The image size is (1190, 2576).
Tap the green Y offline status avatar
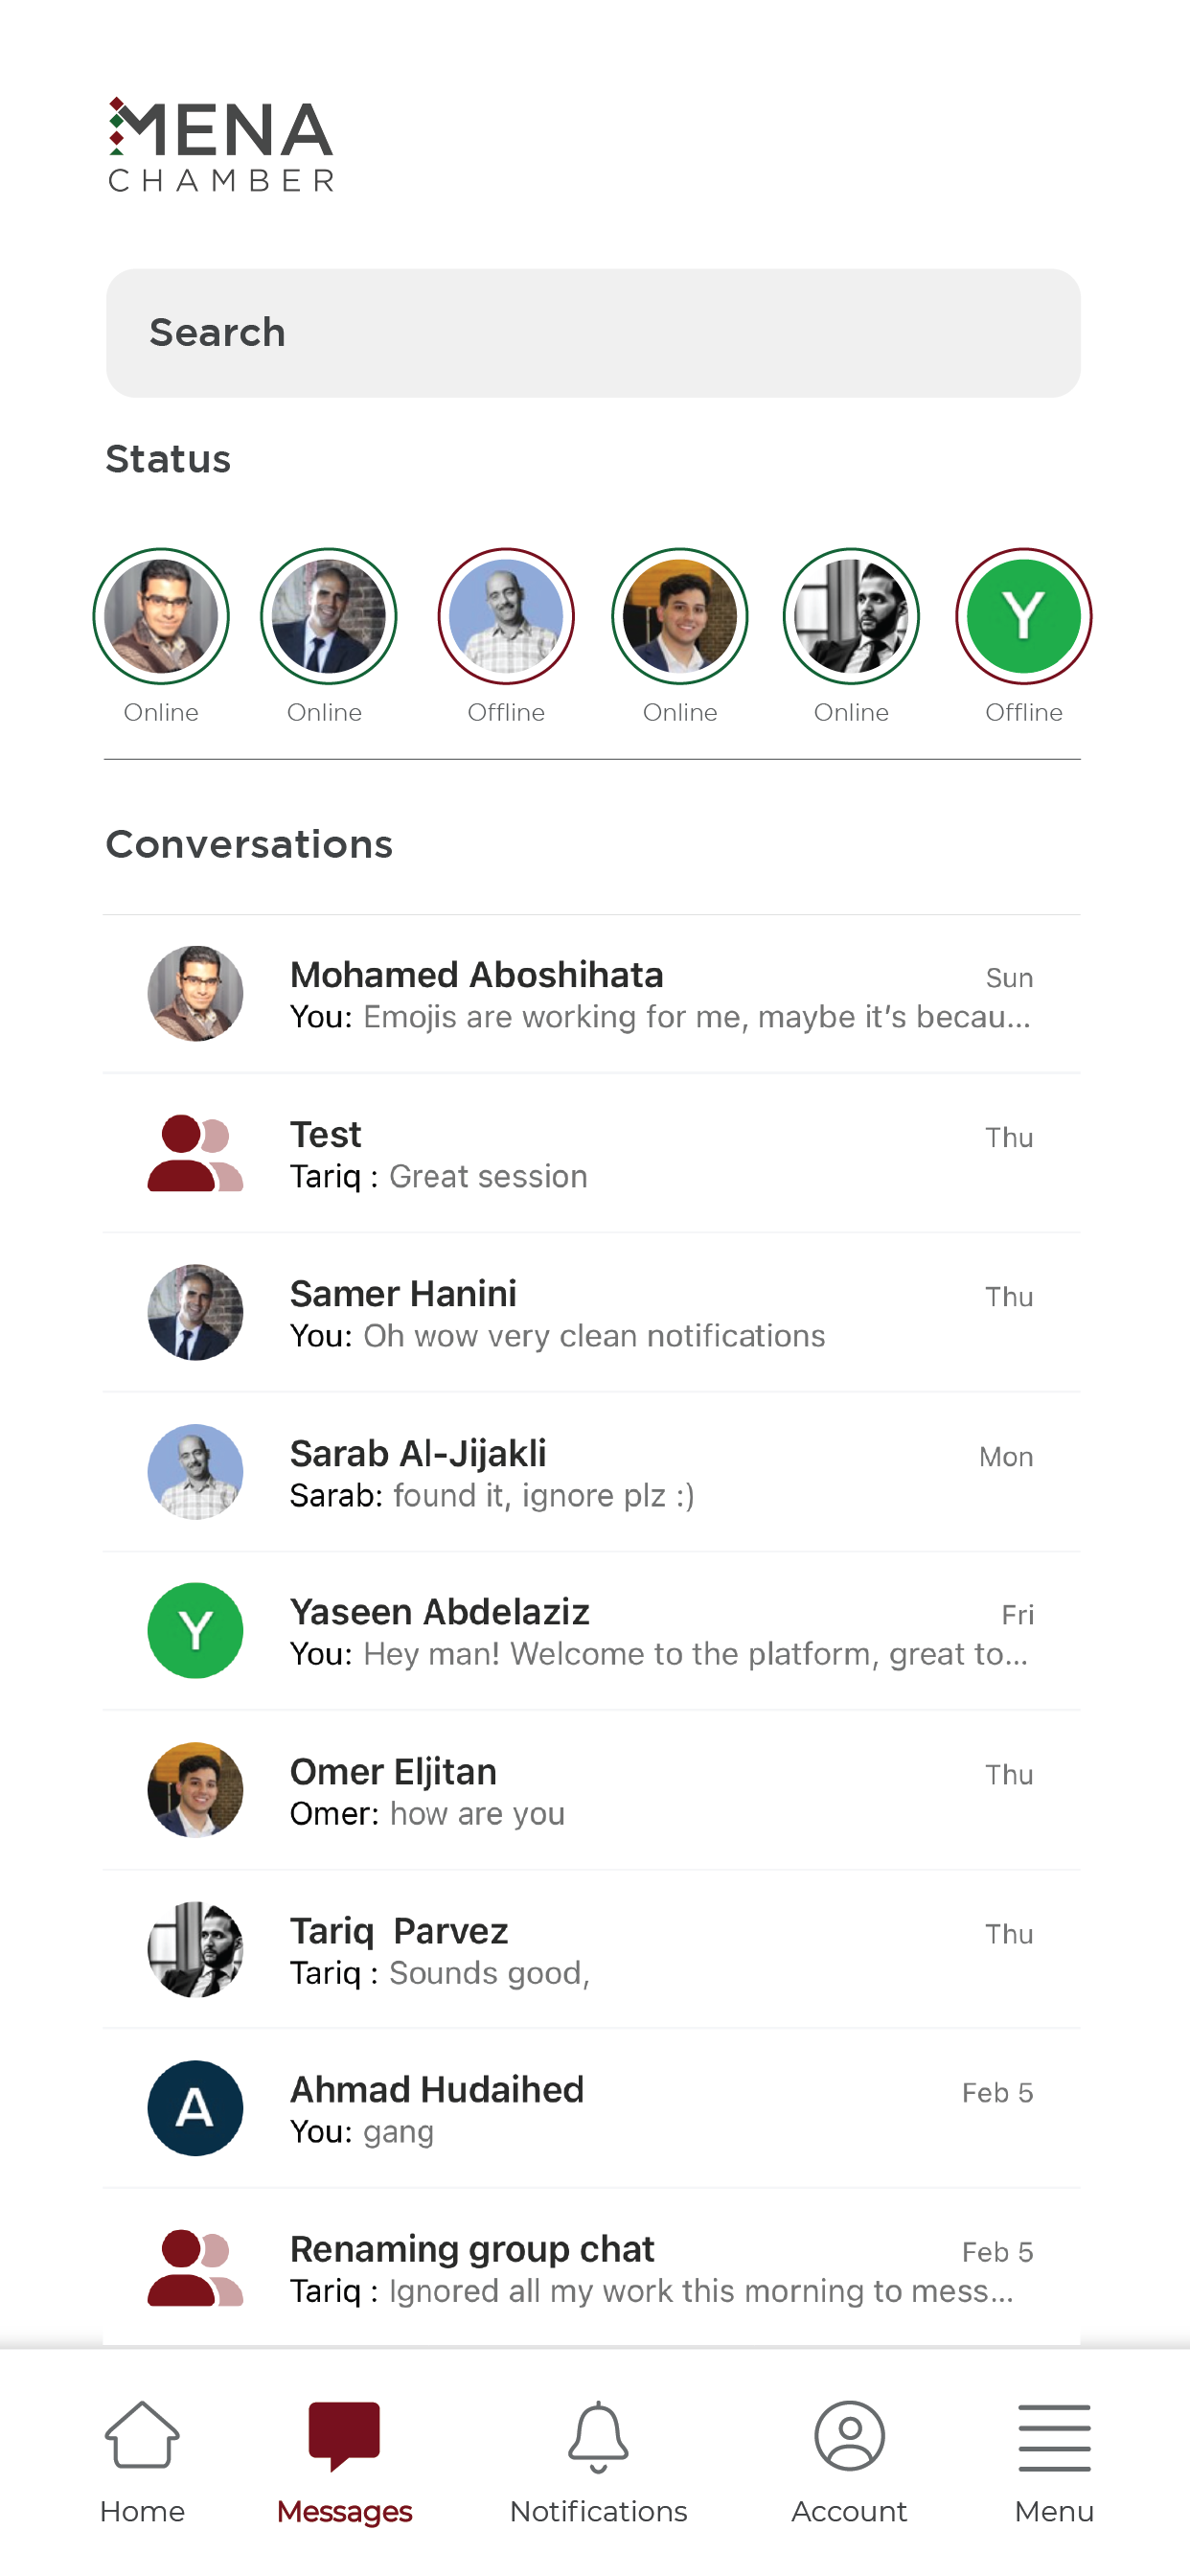(x=1023, y=616)
